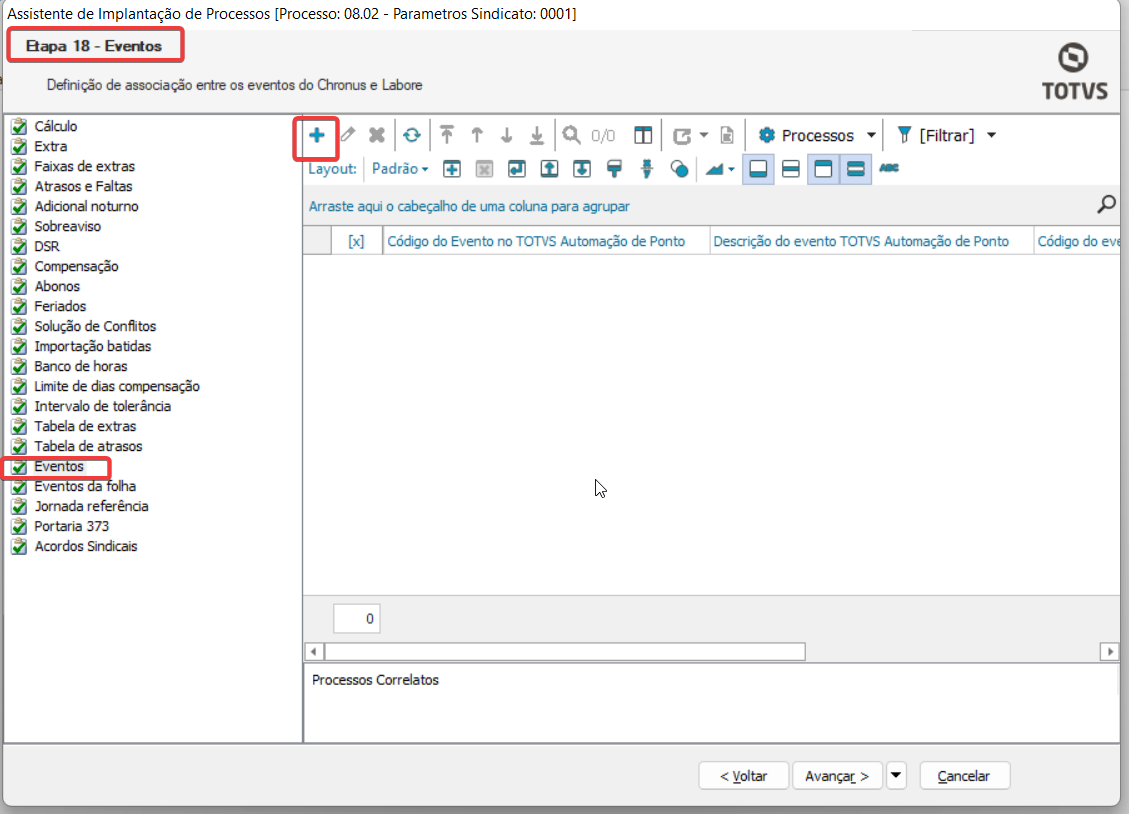Expand the dropdown arrow next to Avançar

pos(896,776)
